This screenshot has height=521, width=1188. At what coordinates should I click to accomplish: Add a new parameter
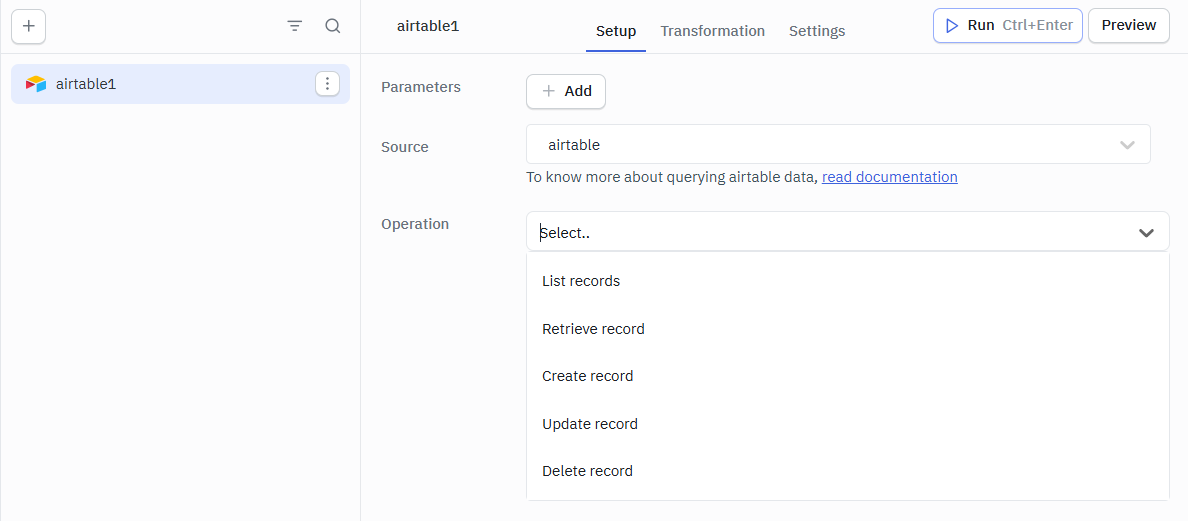coord(566,91)
